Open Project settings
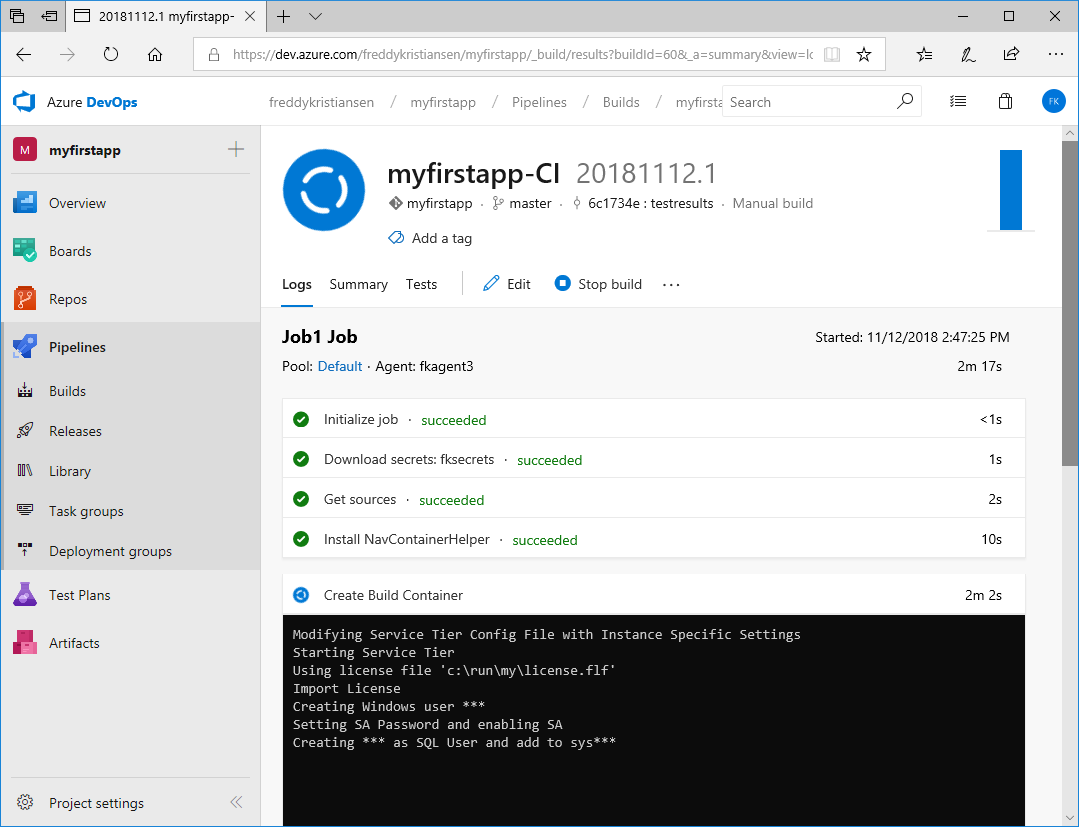 pos(96,803)
